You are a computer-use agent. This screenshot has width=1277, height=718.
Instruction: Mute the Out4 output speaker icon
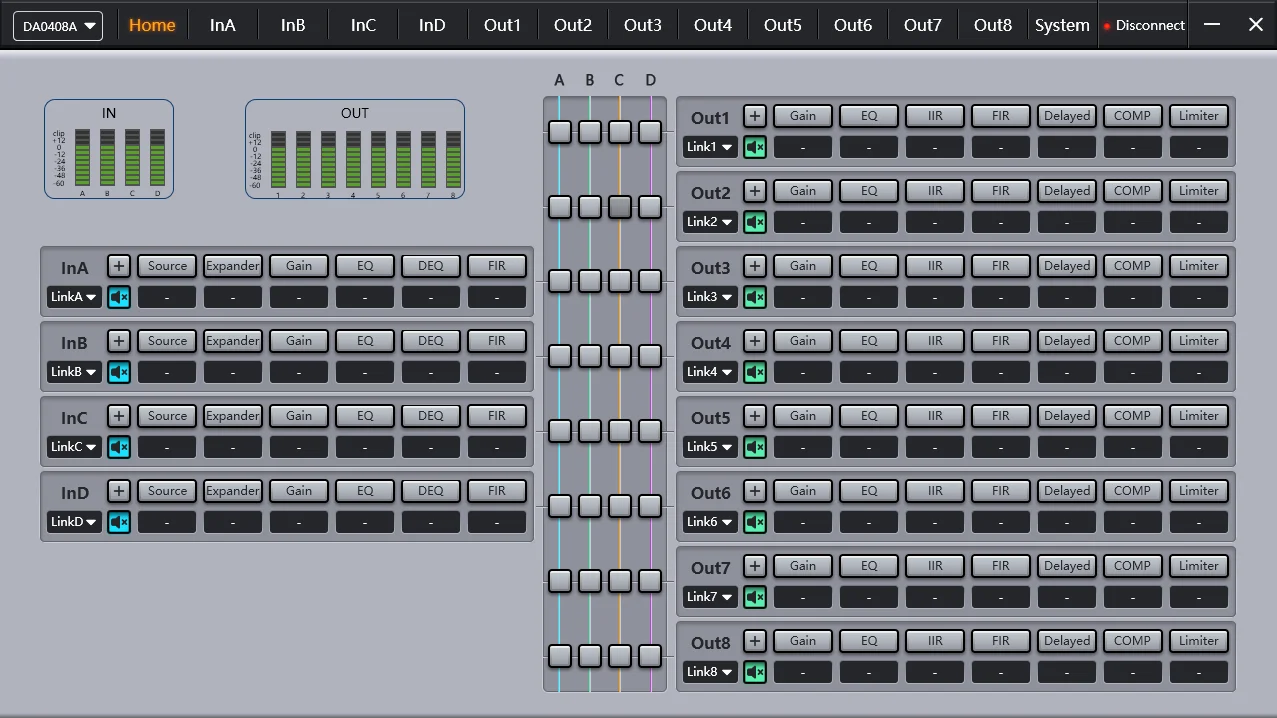click(x=755, y=371)
